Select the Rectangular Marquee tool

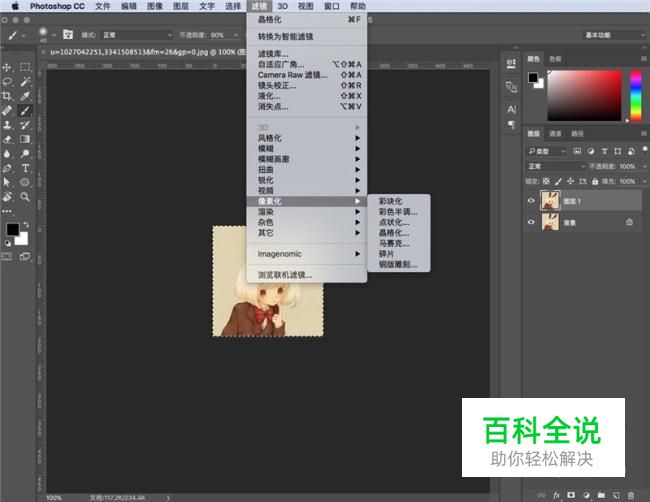(x=25, y=67)
